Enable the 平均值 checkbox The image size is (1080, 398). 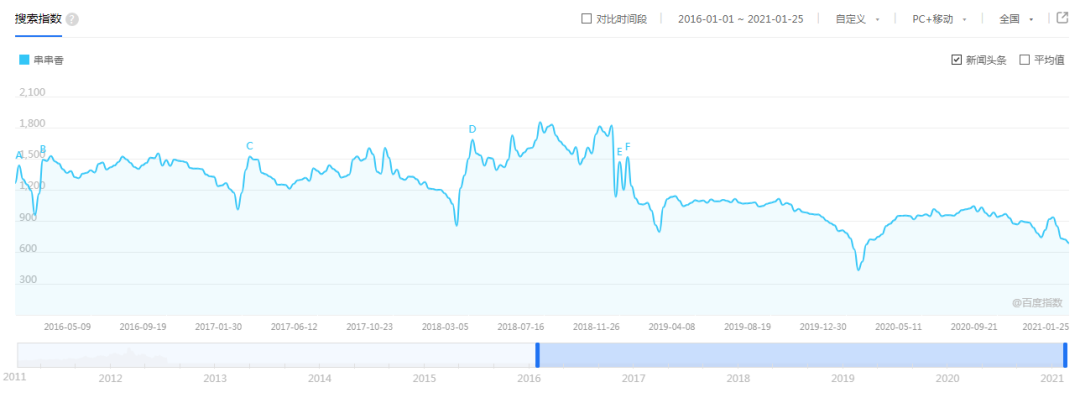pyautogui.click(x=1024, y=60)
